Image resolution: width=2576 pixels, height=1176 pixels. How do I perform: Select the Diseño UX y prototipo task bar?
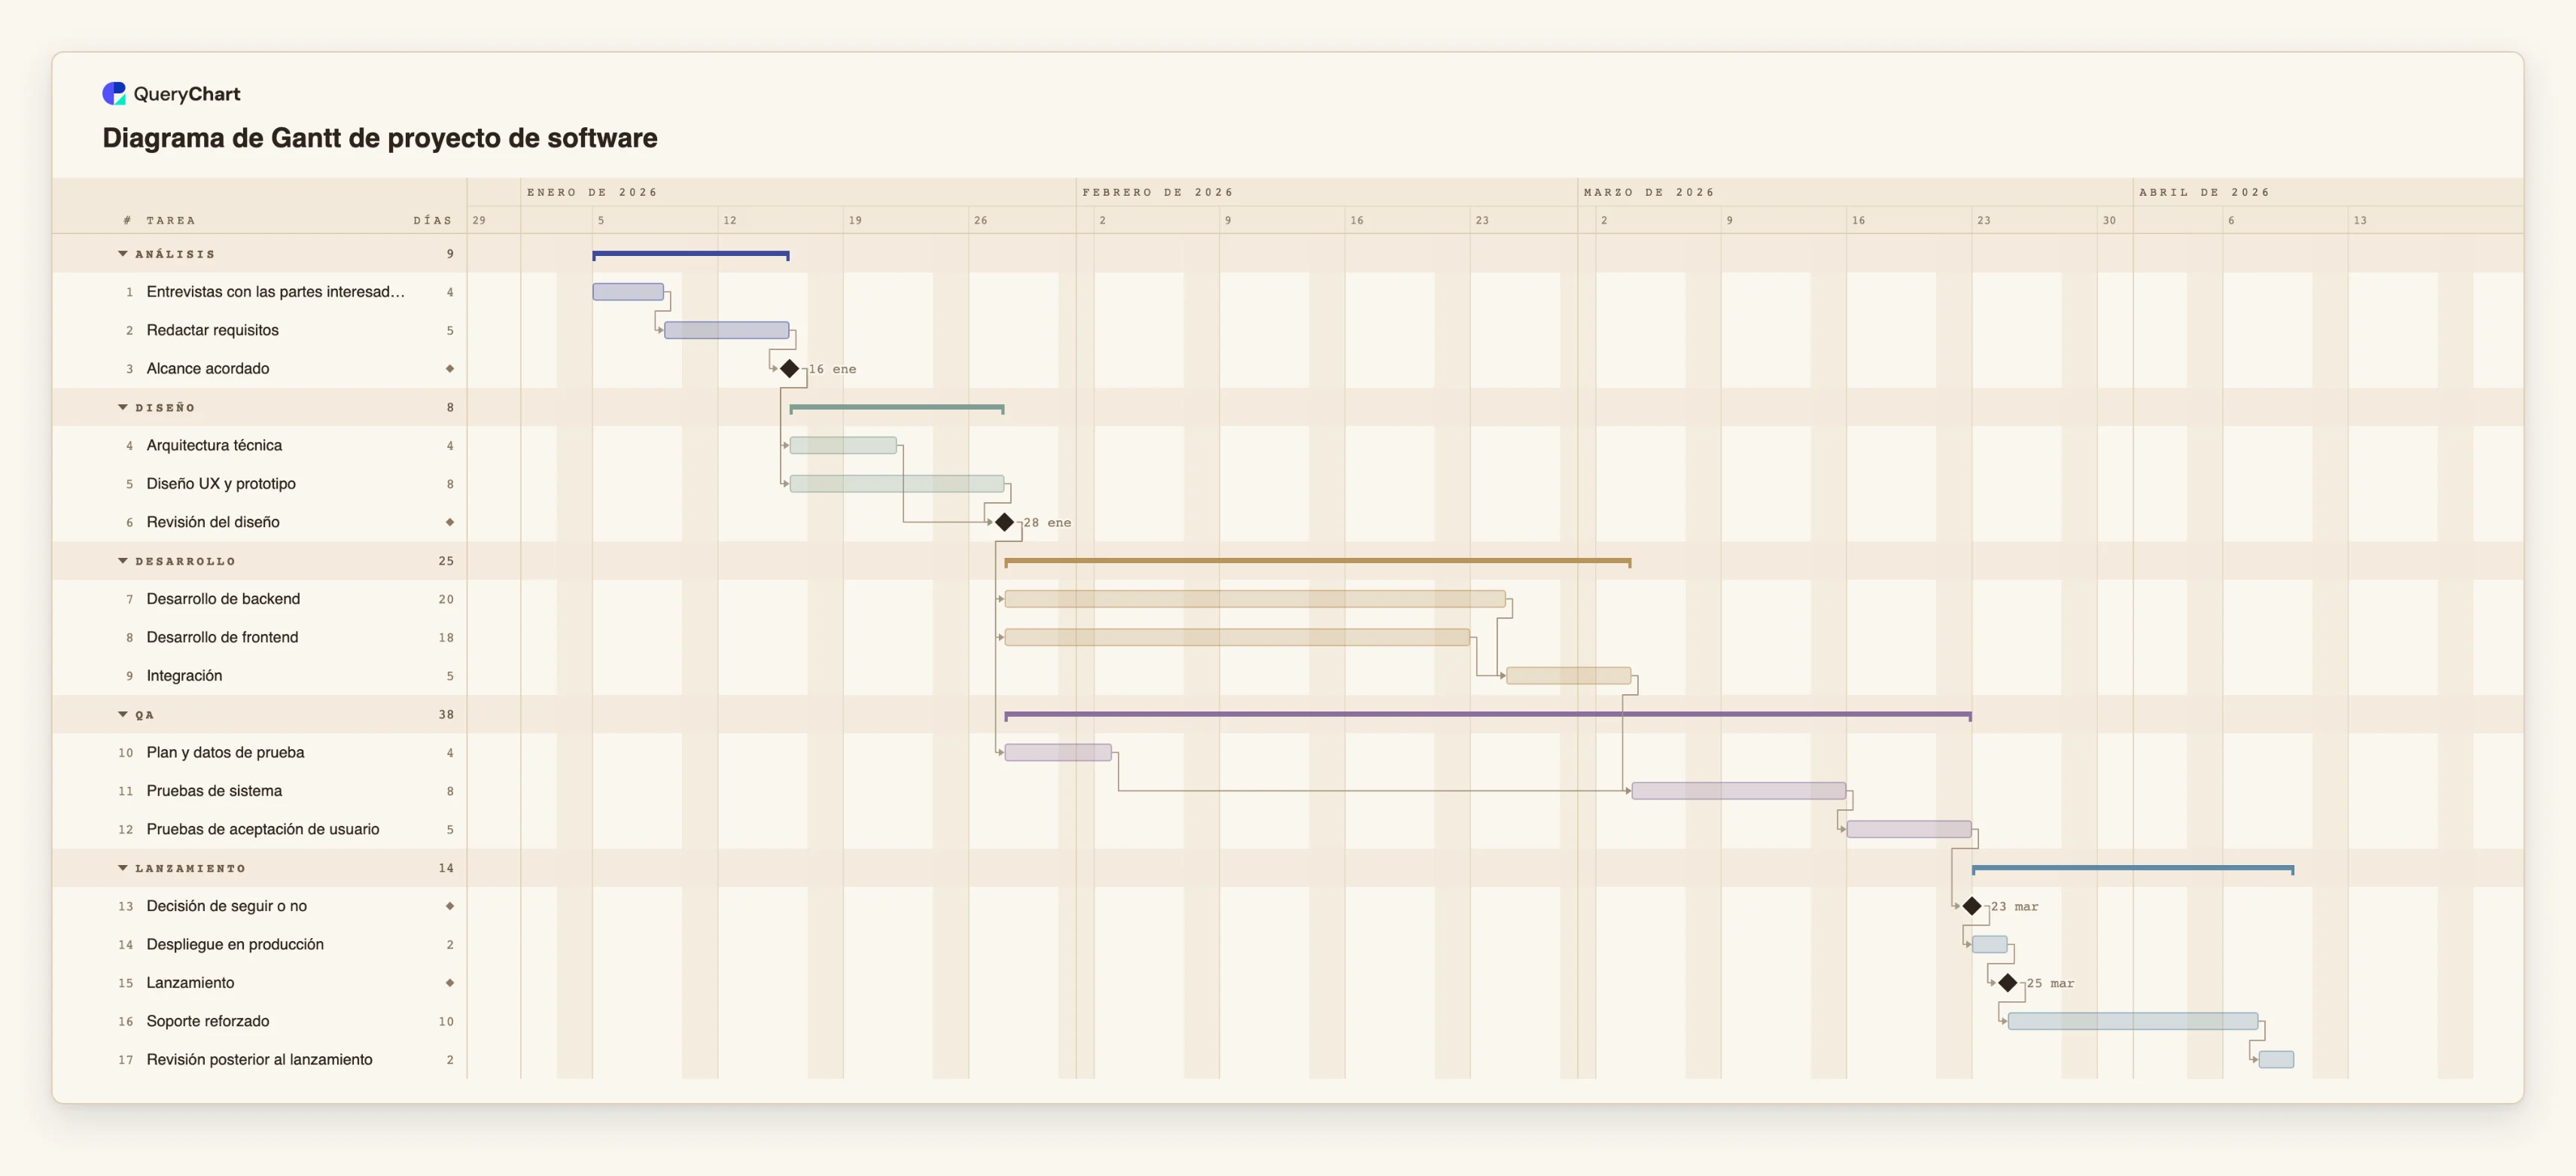click(897, 484)
